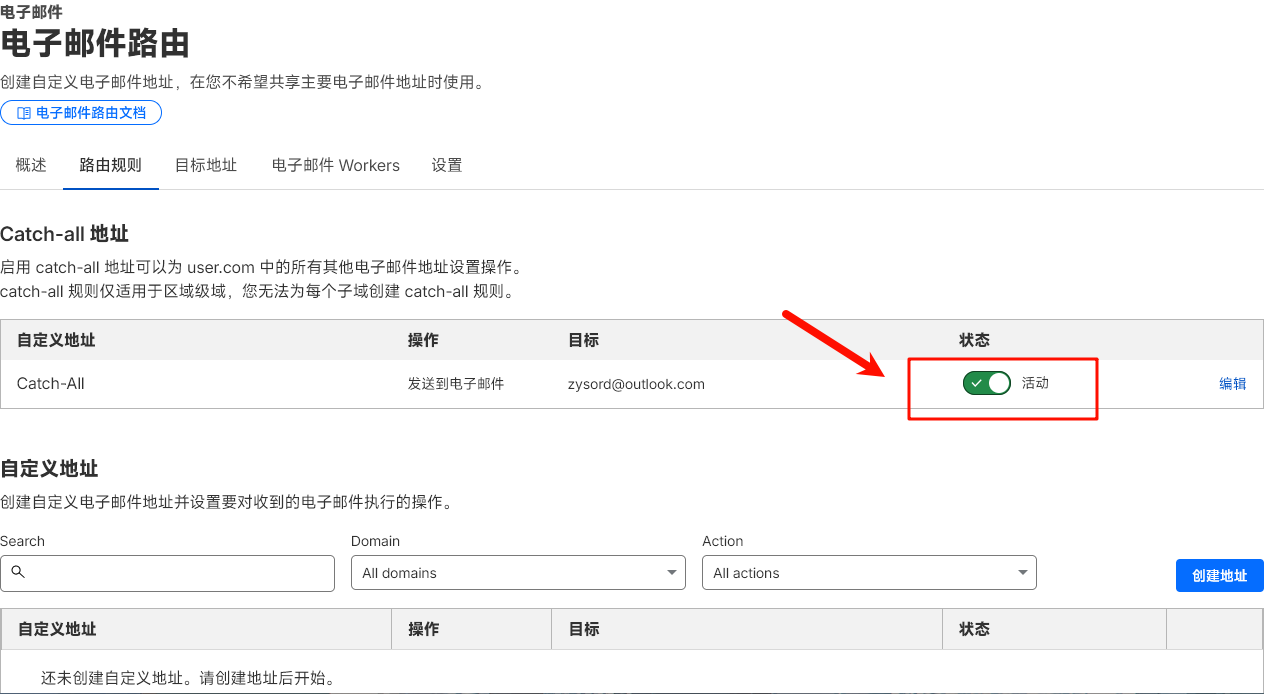Click 编辑 link for Catch-All rule
This screenshot has height=694, width=1264.
point(1232,383)
